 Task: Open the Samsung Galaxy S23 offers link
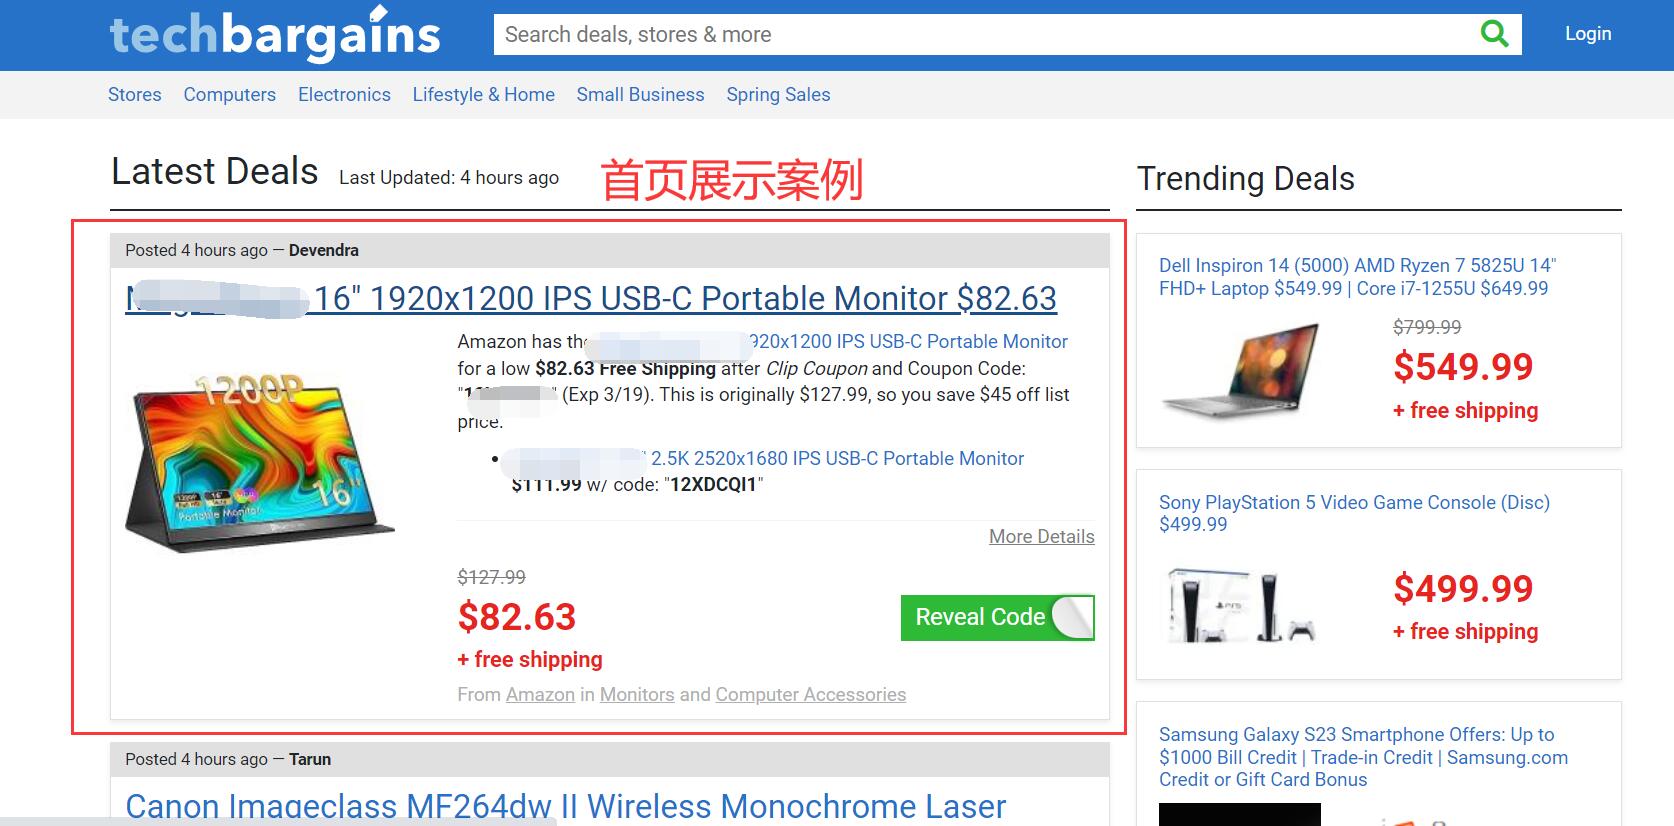point(1363,757)
